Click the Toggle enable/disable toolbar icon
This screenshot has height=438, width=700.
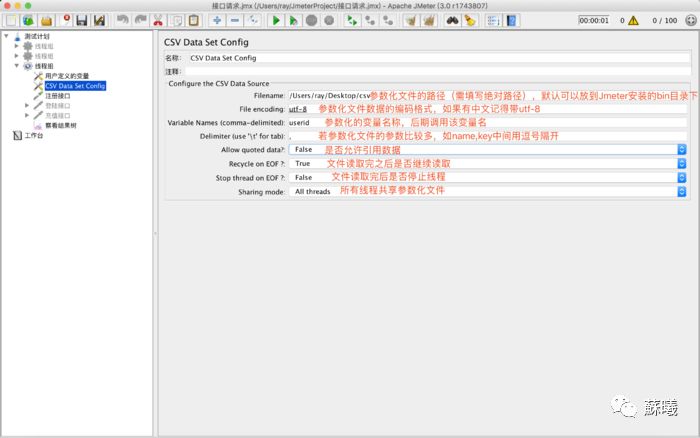pyautogui.click(x=253, y=21)
